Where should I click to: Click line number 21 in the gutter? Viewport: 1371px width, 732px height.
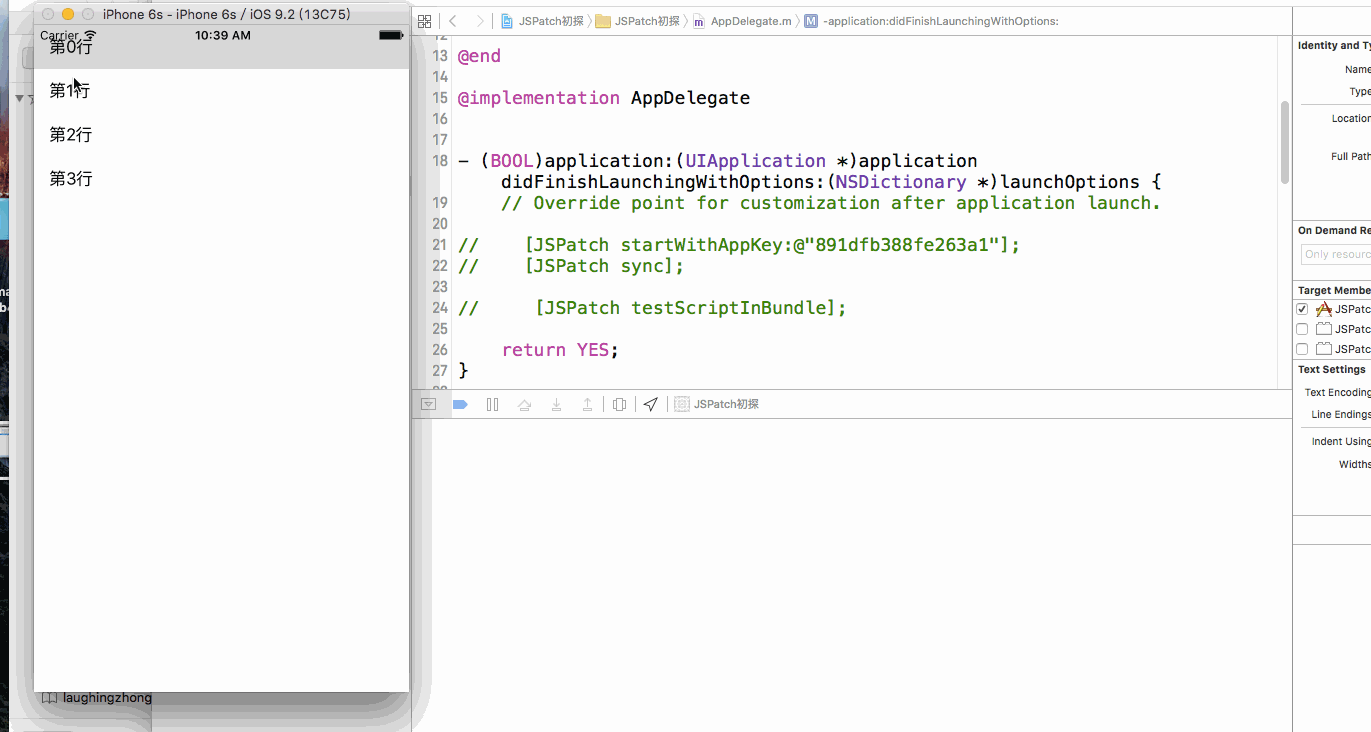coord(440,245)
